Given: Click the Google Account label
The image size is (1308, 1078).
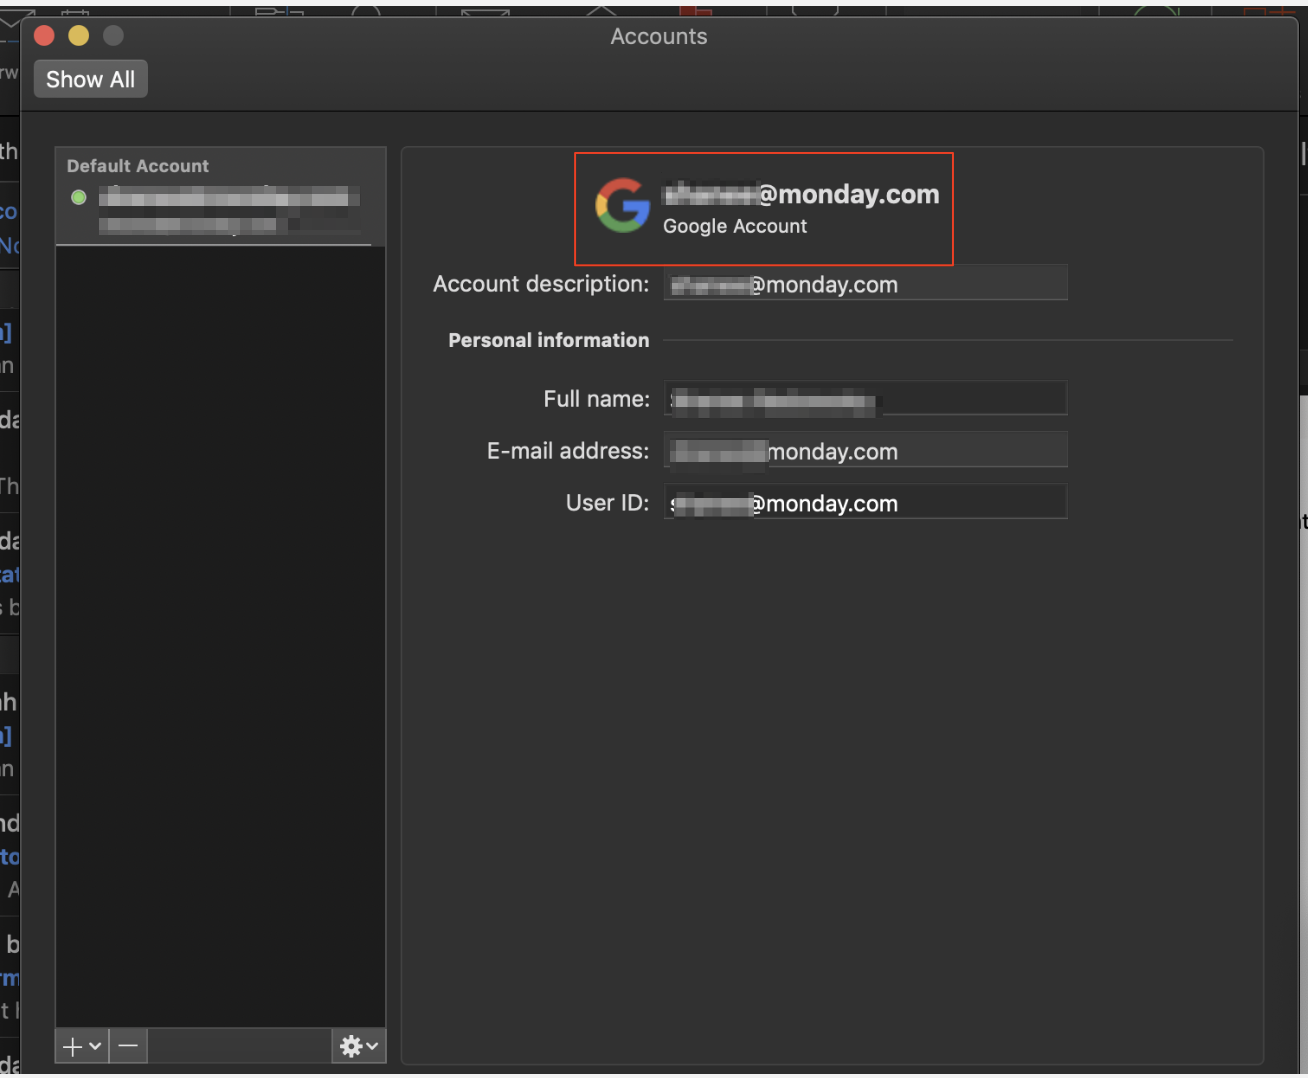Looking at the screenshot, I should pyautogui.click(x=735, y=226).
